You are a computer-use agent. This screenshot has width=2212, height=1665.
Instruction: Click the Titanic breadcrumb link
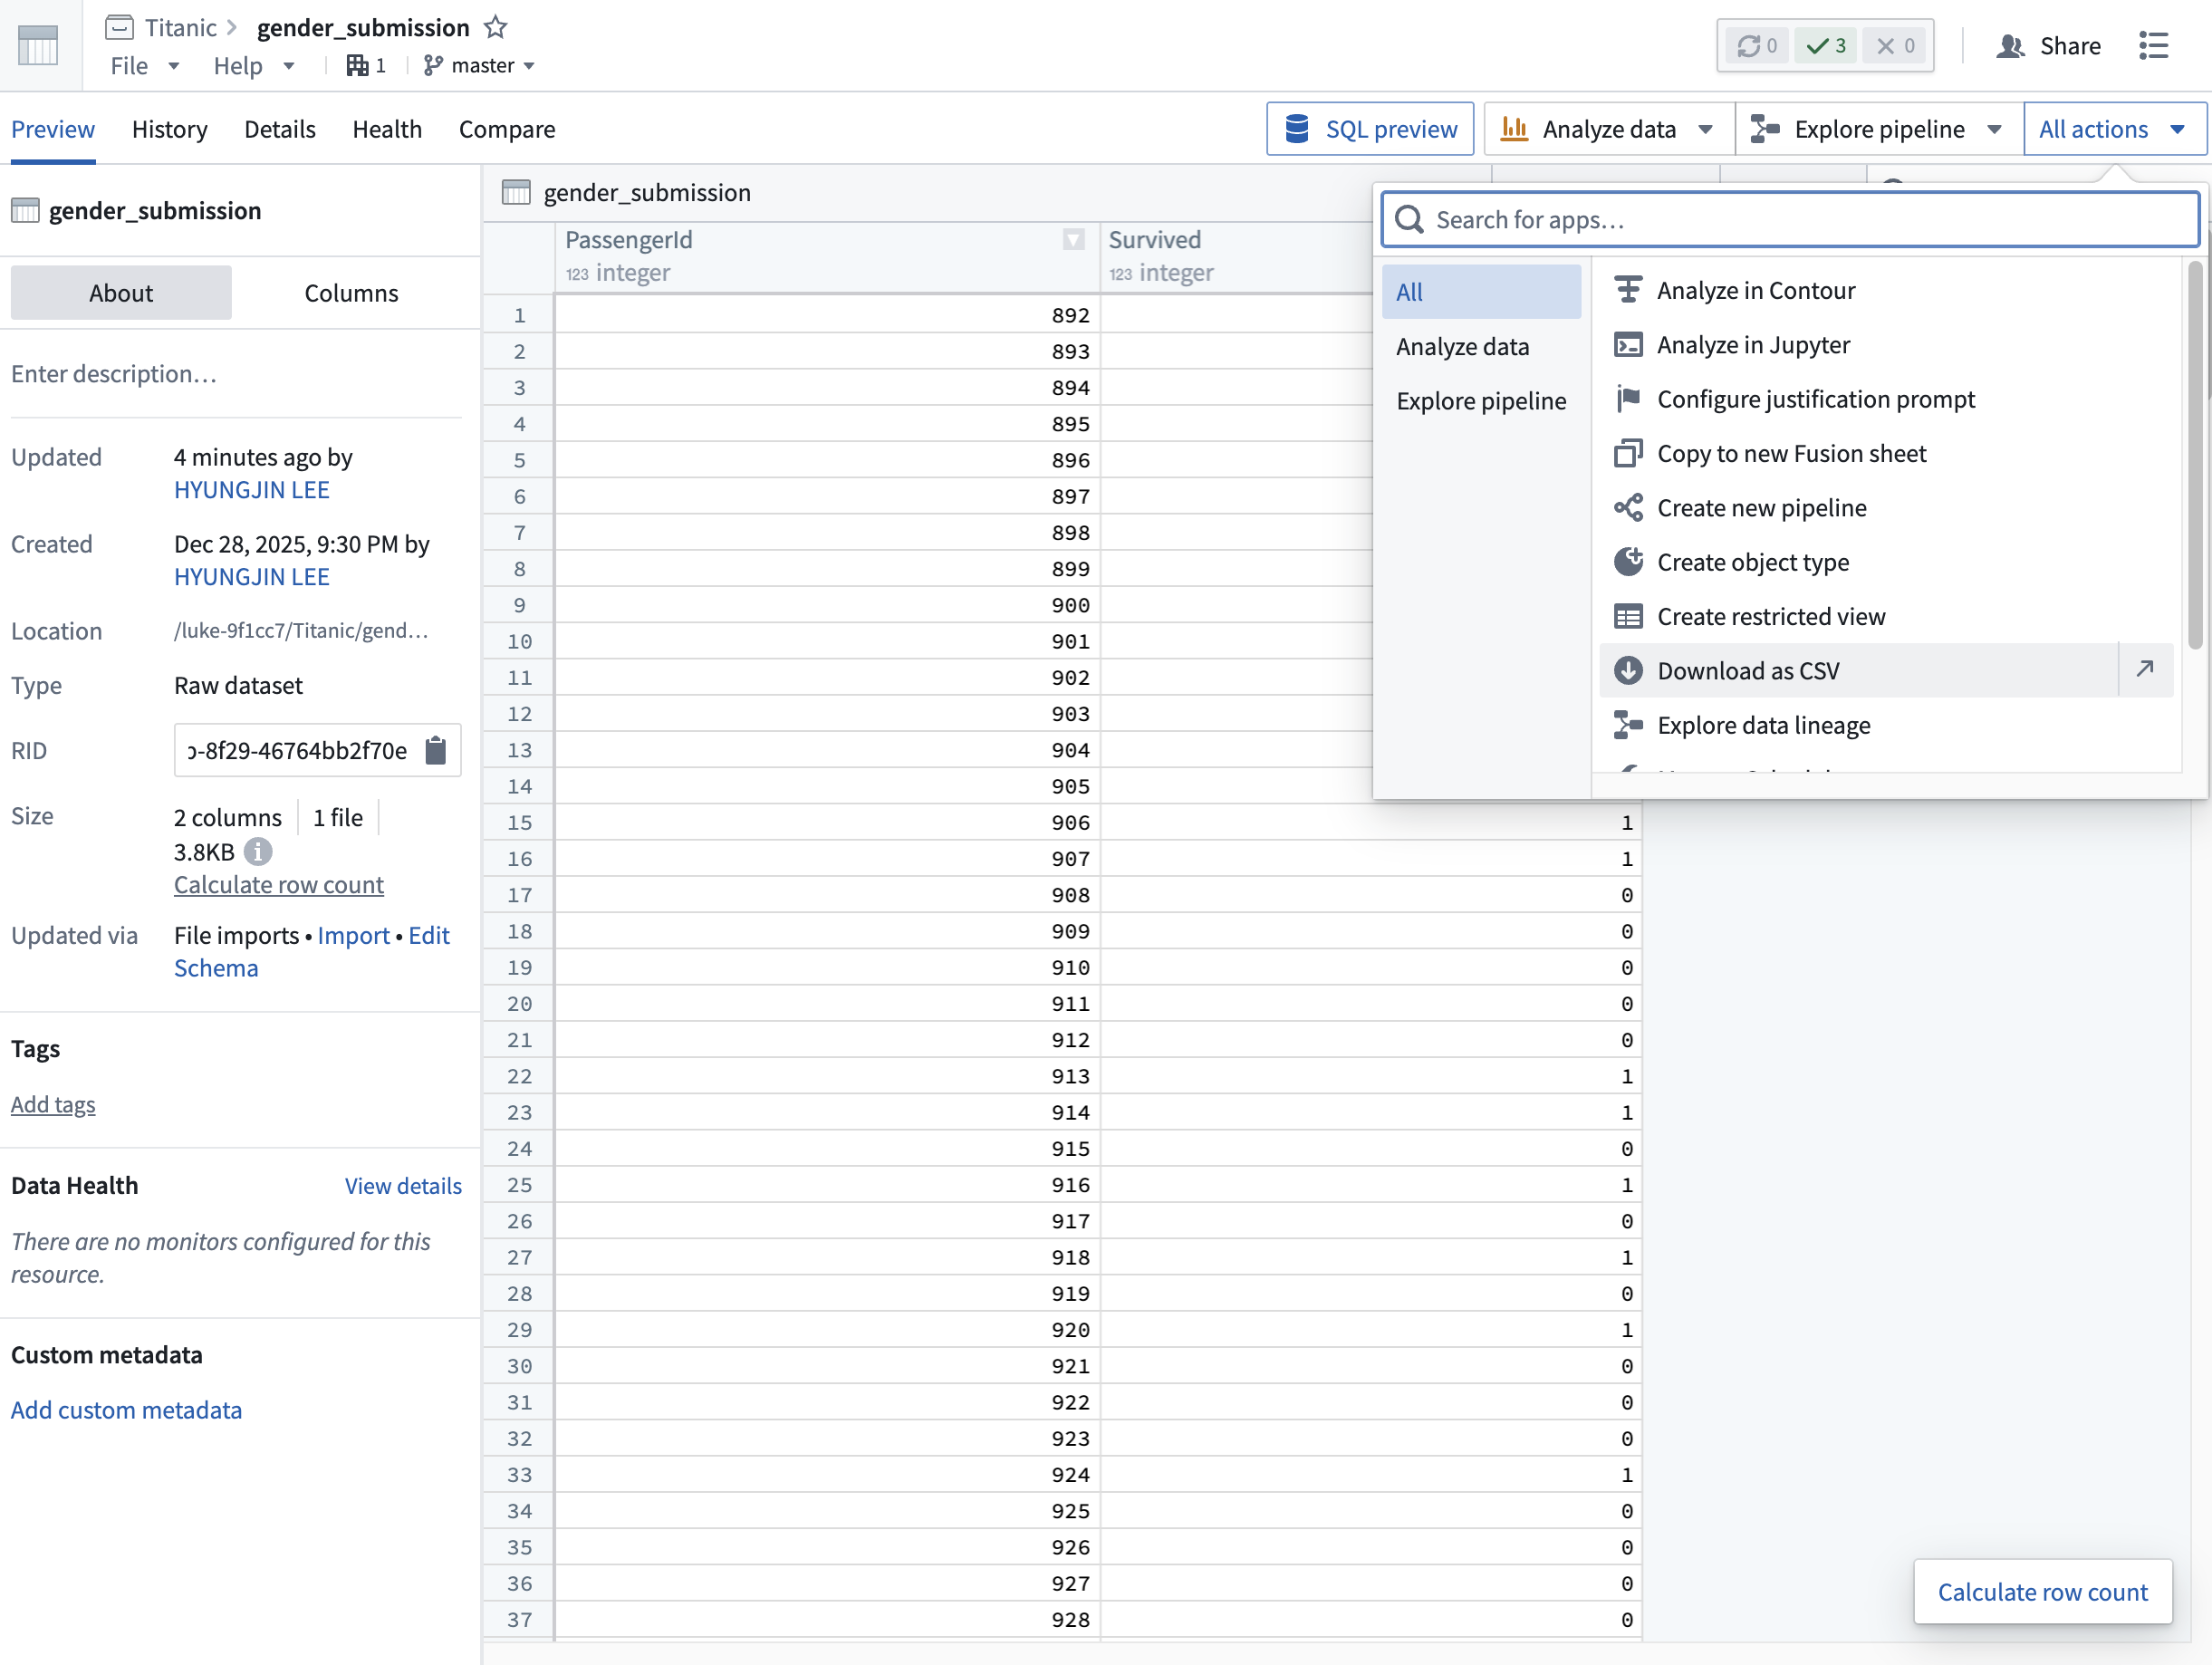(x=180, y=27)
